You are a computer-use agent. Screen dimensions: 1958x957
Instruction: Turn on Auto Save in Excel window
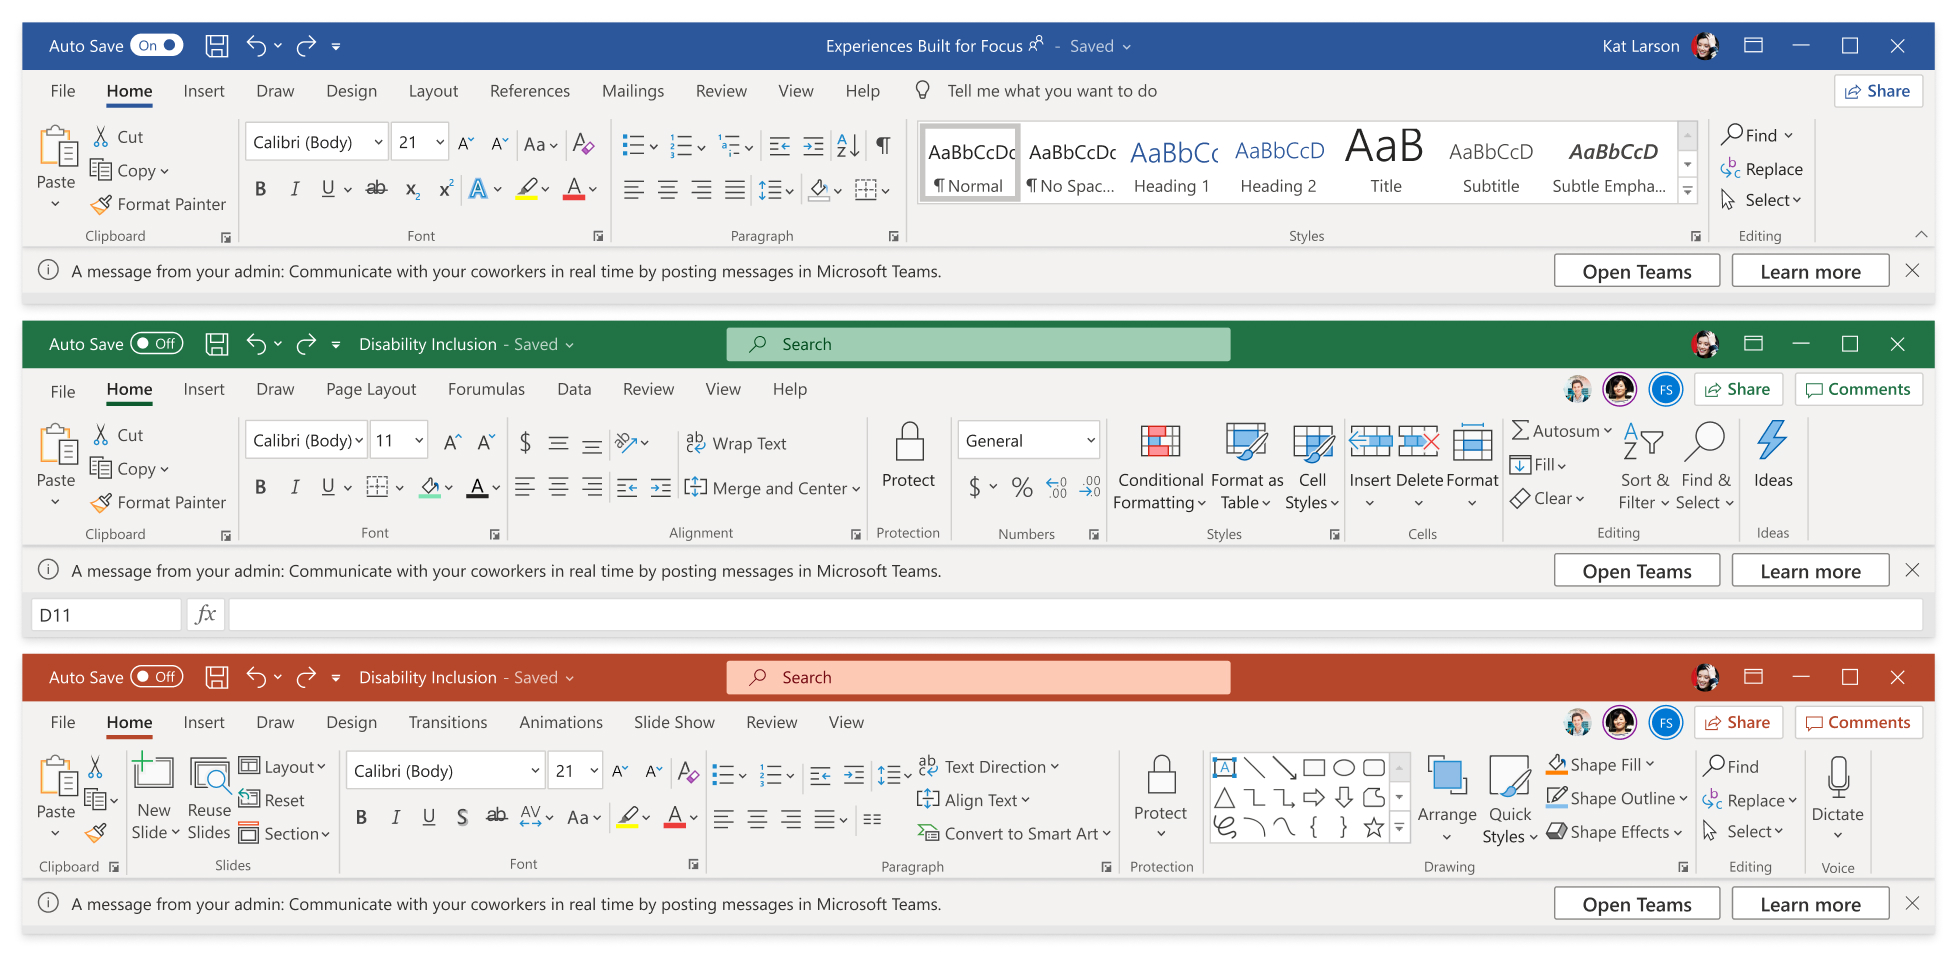click(156, 344)
